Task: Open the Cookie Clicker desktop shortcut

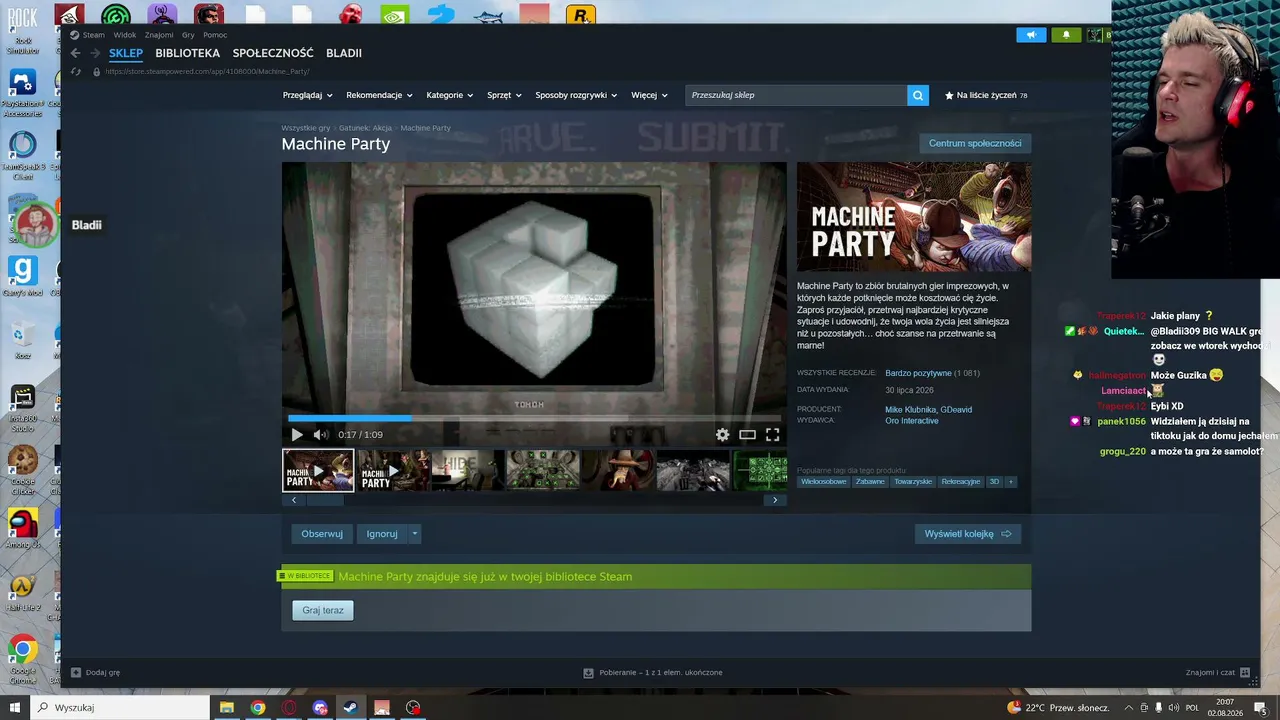Action: [22, 466]
